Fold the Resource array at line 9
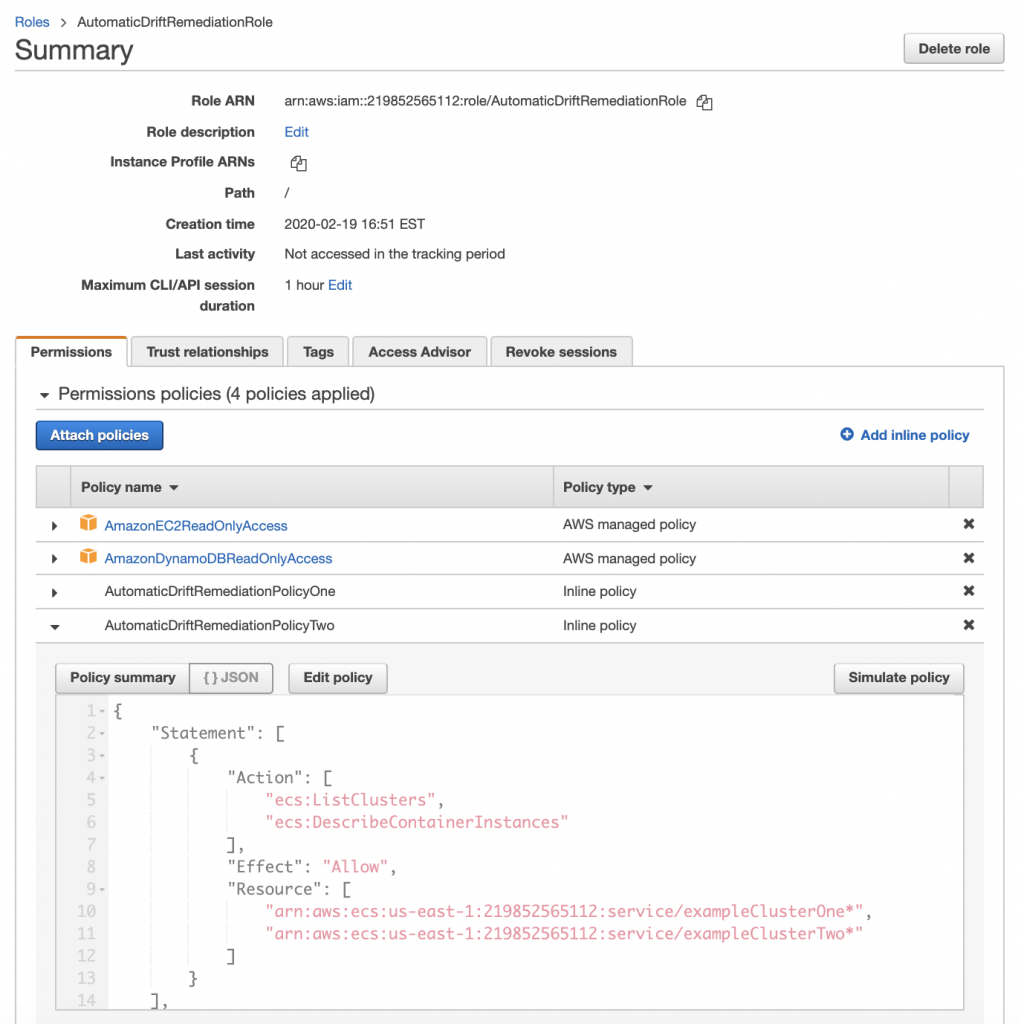The width and height of the screenshot is (1021, 1024). click(102, 889)
